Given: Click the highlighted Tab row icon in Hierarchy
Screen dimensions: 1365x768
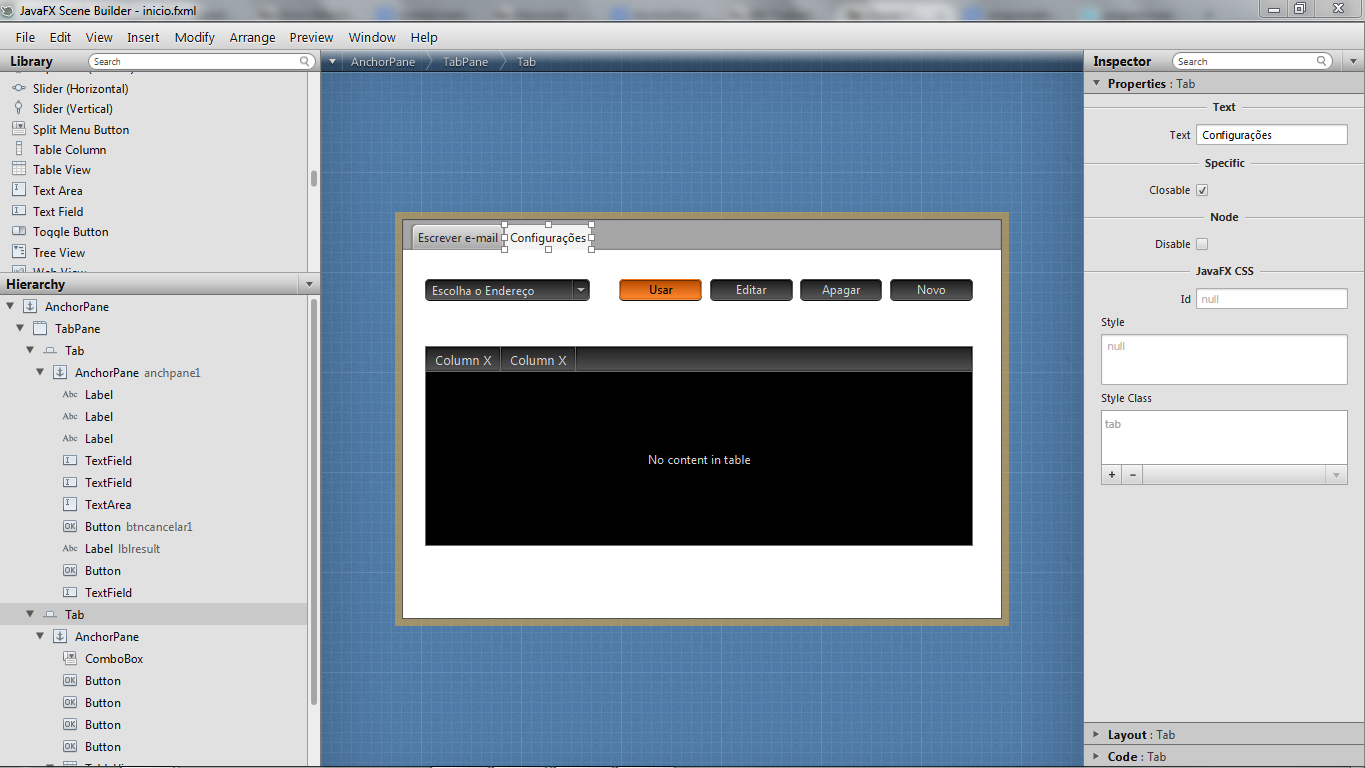Looking at the screenshot, I should tap(50, 615).
